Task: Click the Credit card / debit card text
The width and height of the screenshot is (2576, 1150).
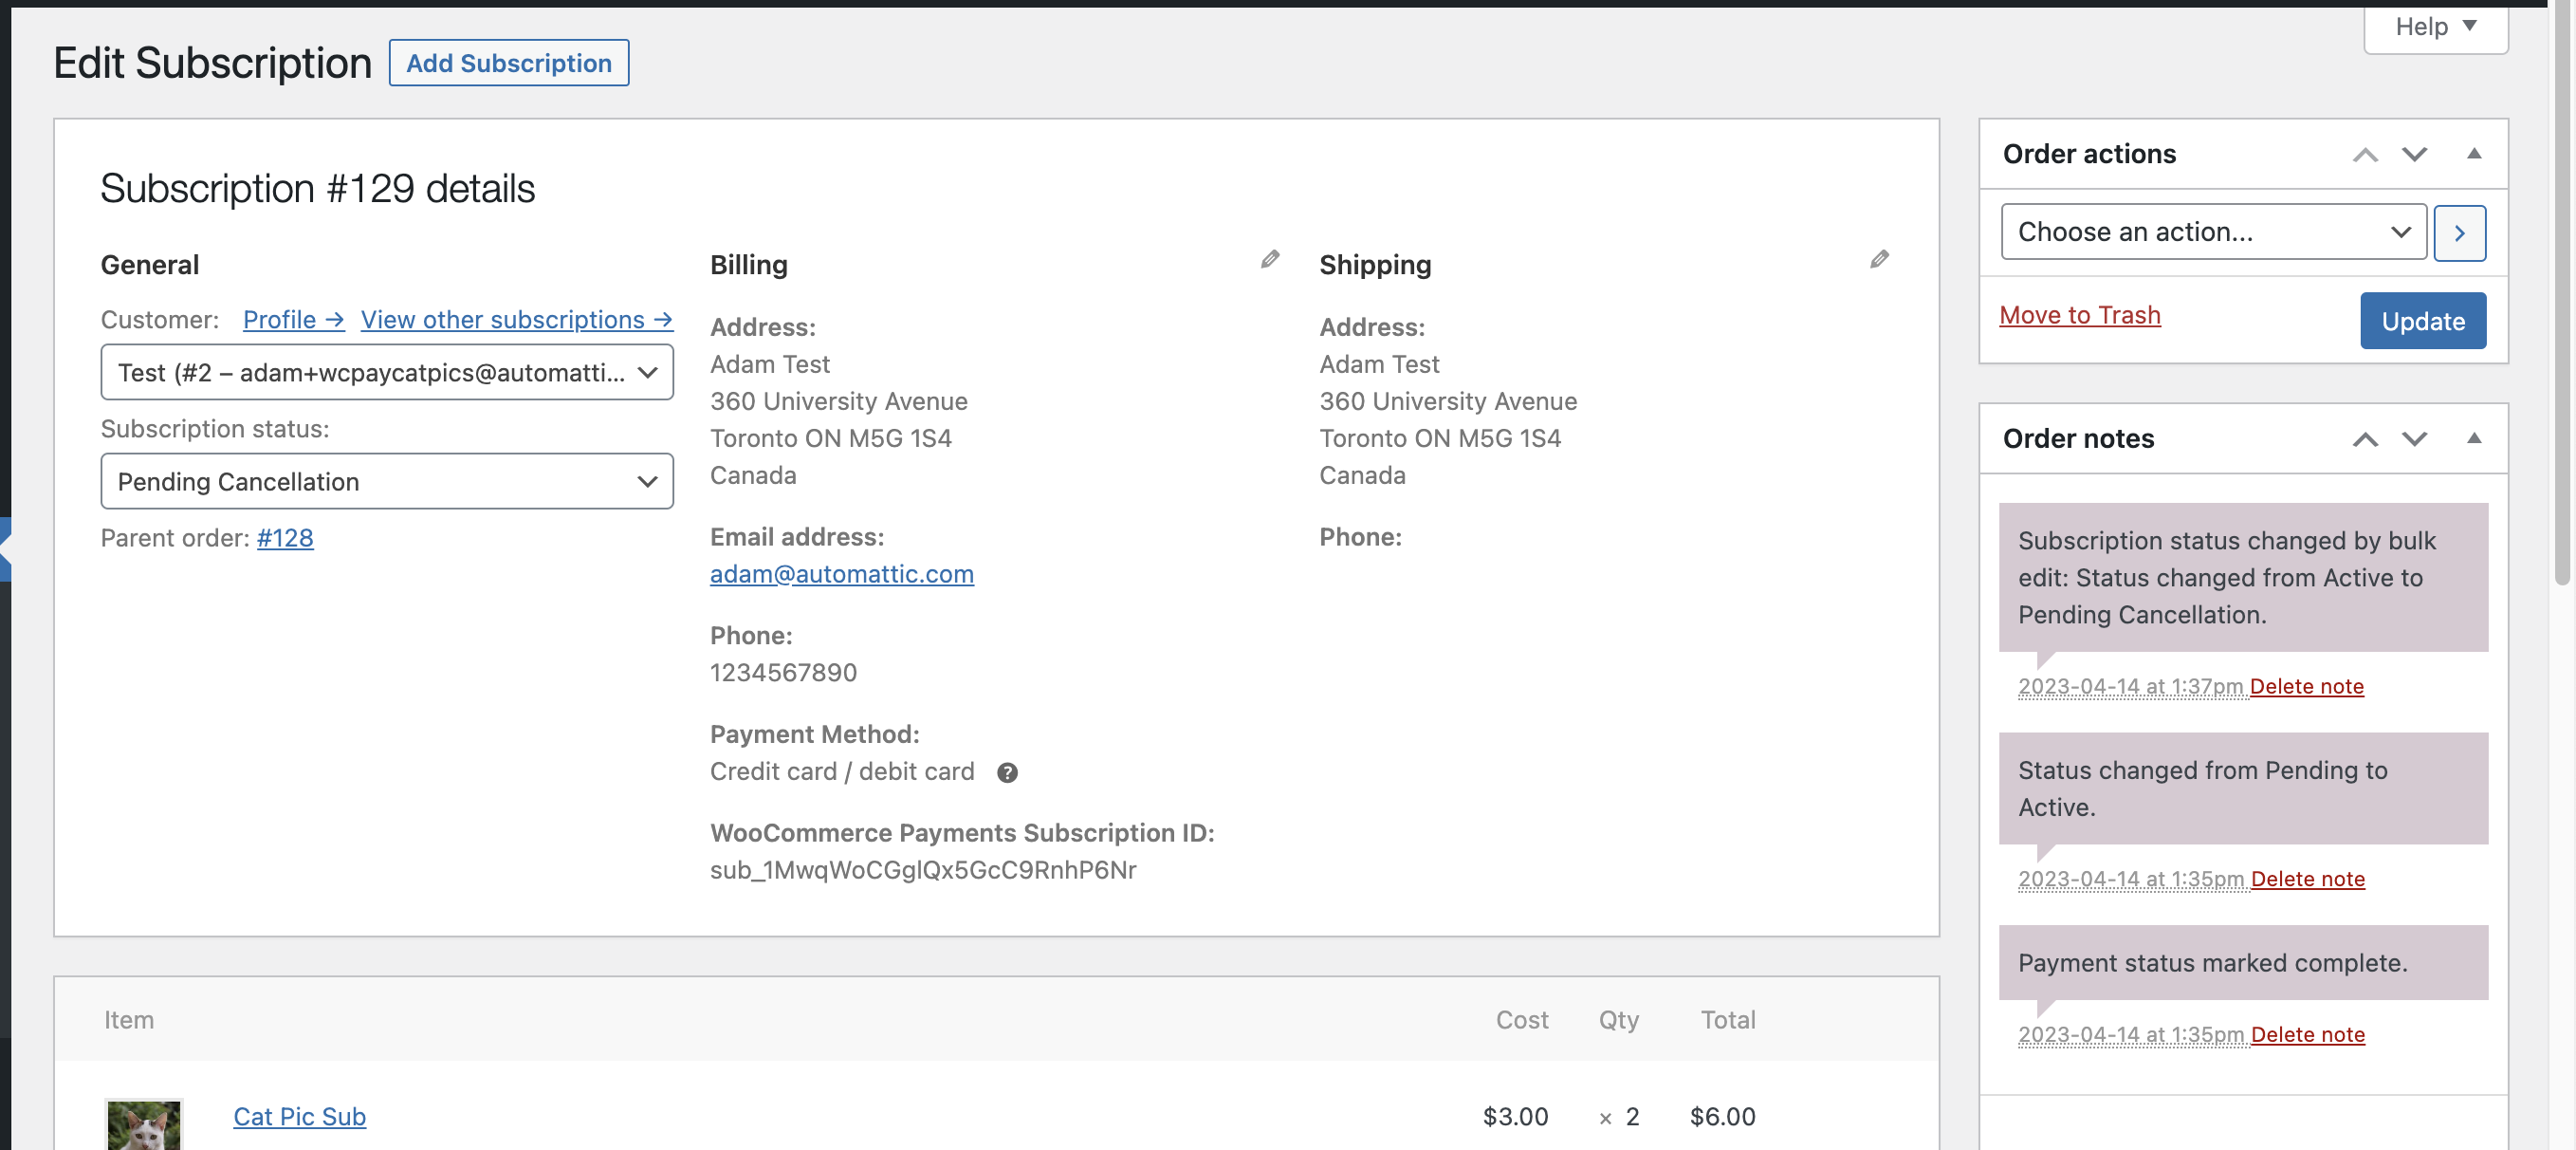Action: 842,772
